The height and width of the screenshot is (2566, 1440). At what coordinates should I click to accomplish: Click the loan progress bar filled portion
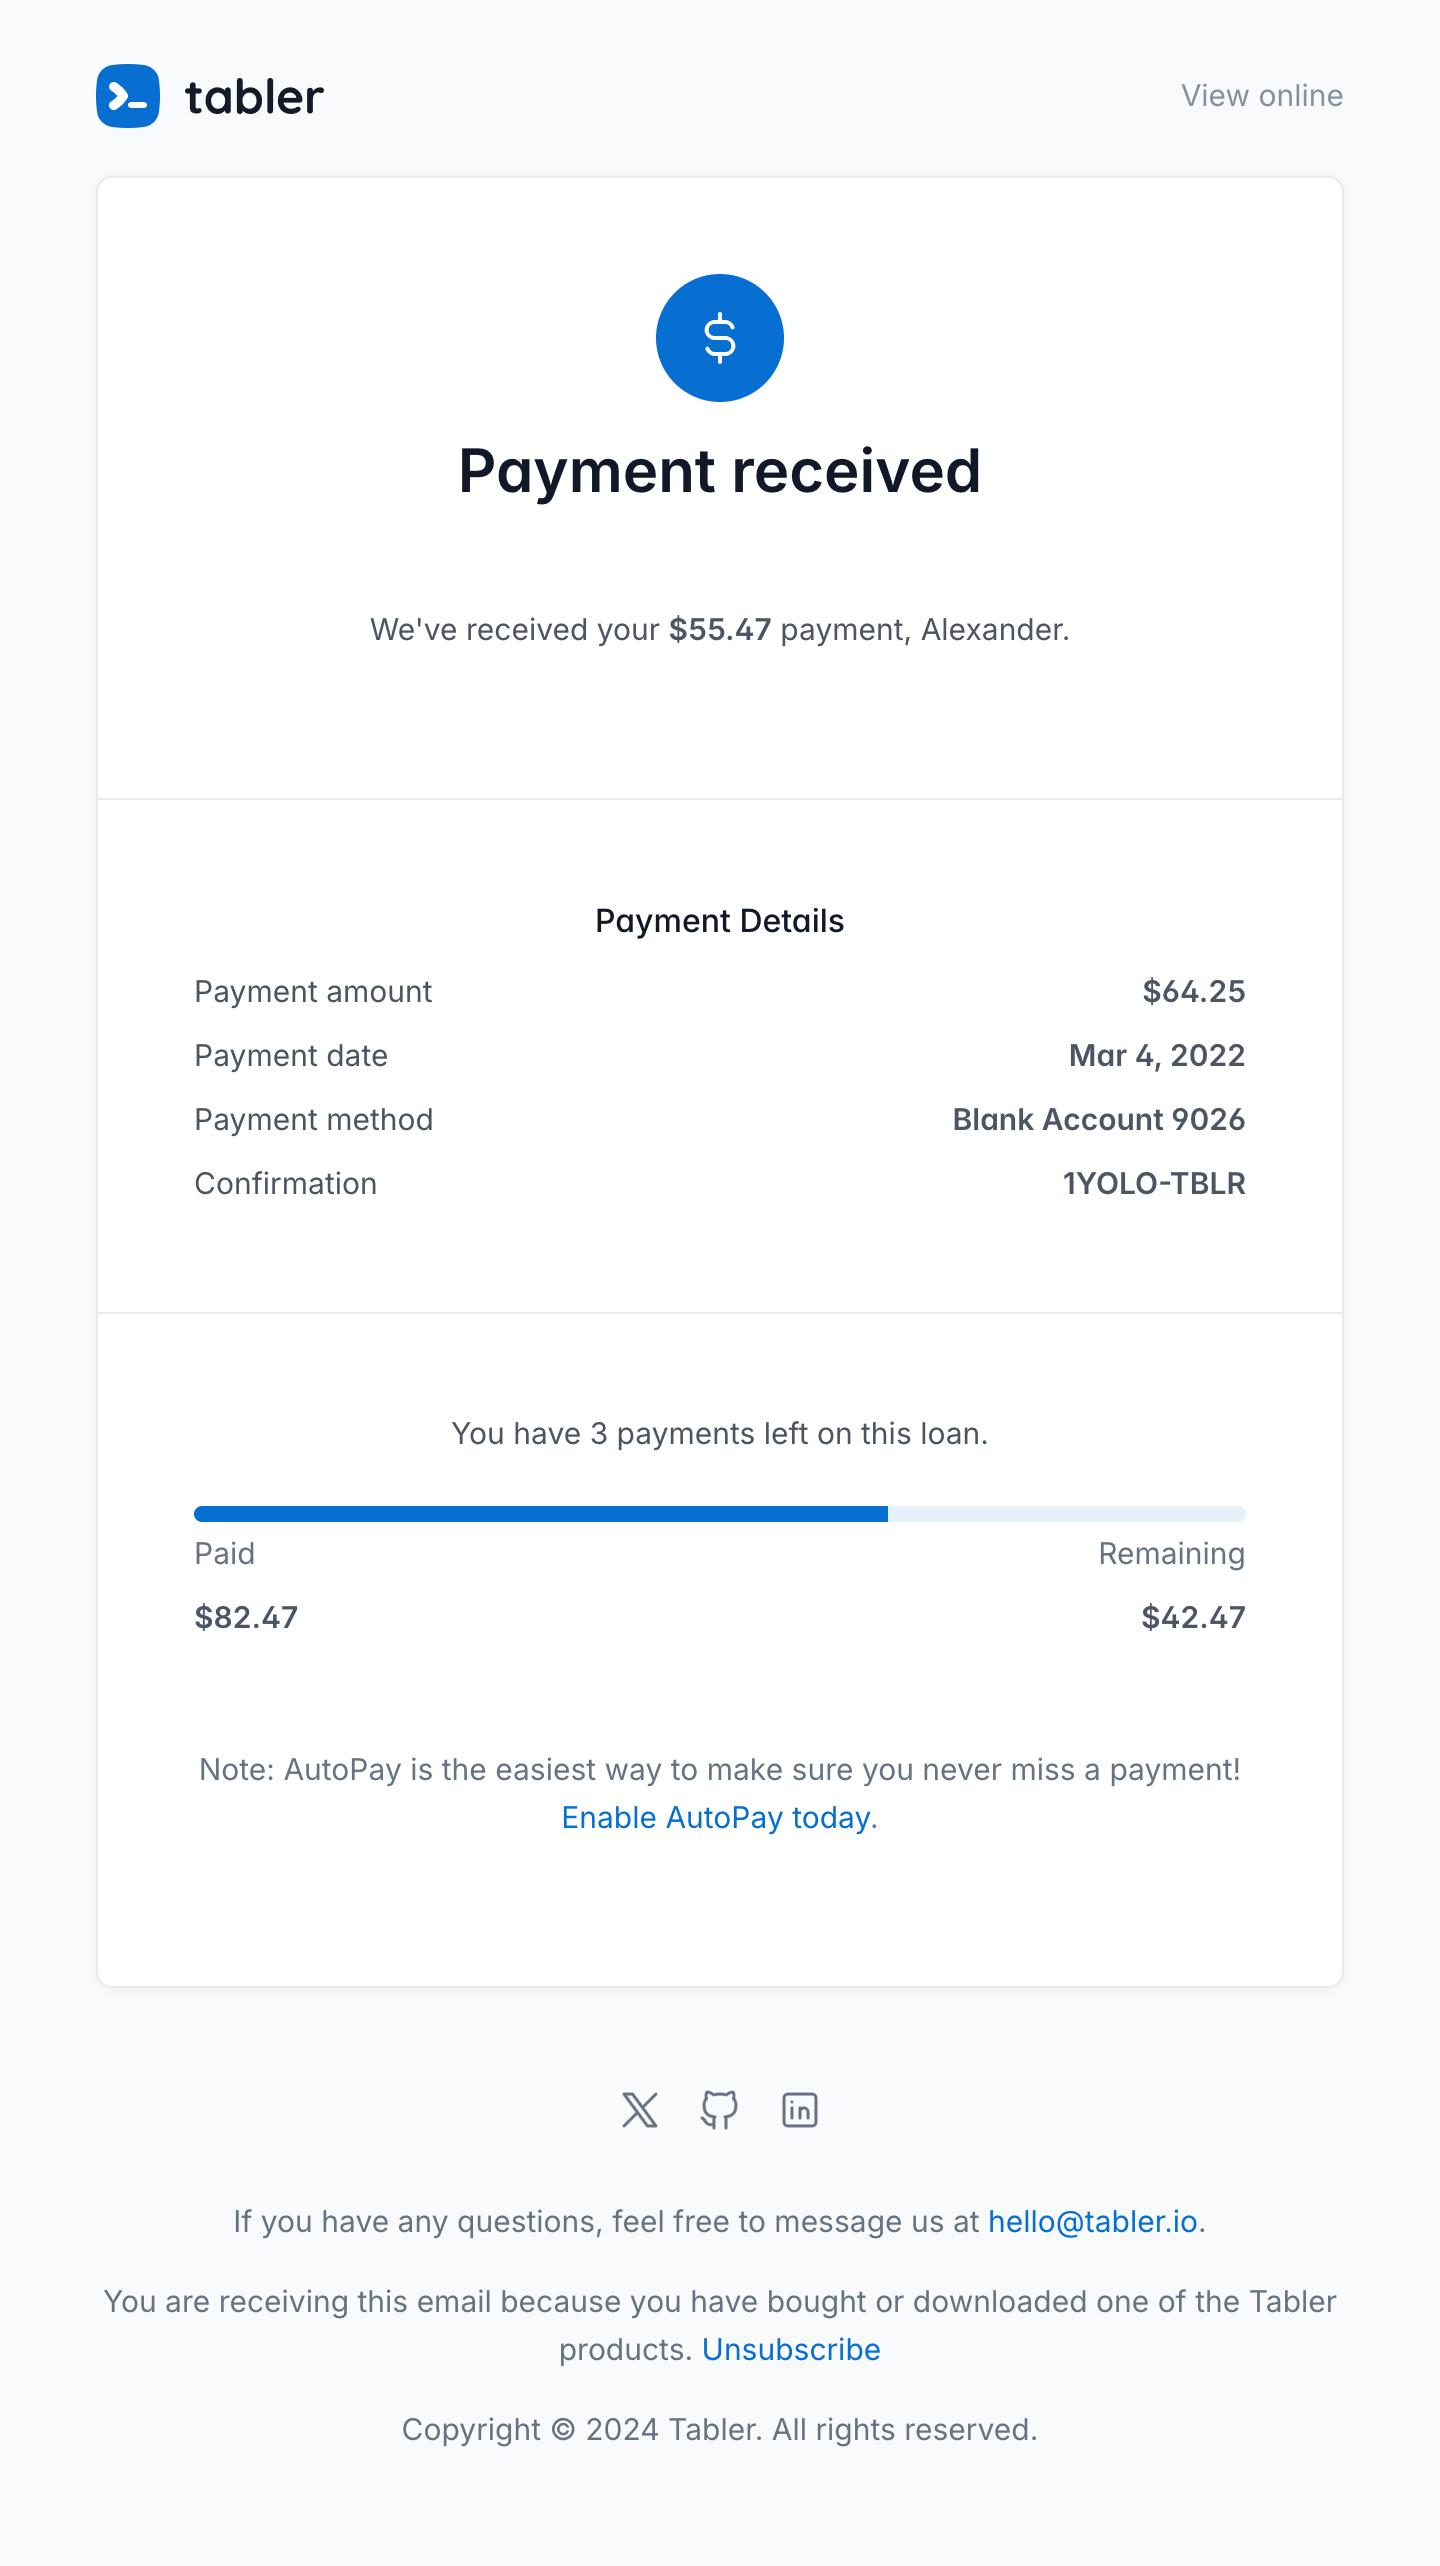pos(541,1514)
